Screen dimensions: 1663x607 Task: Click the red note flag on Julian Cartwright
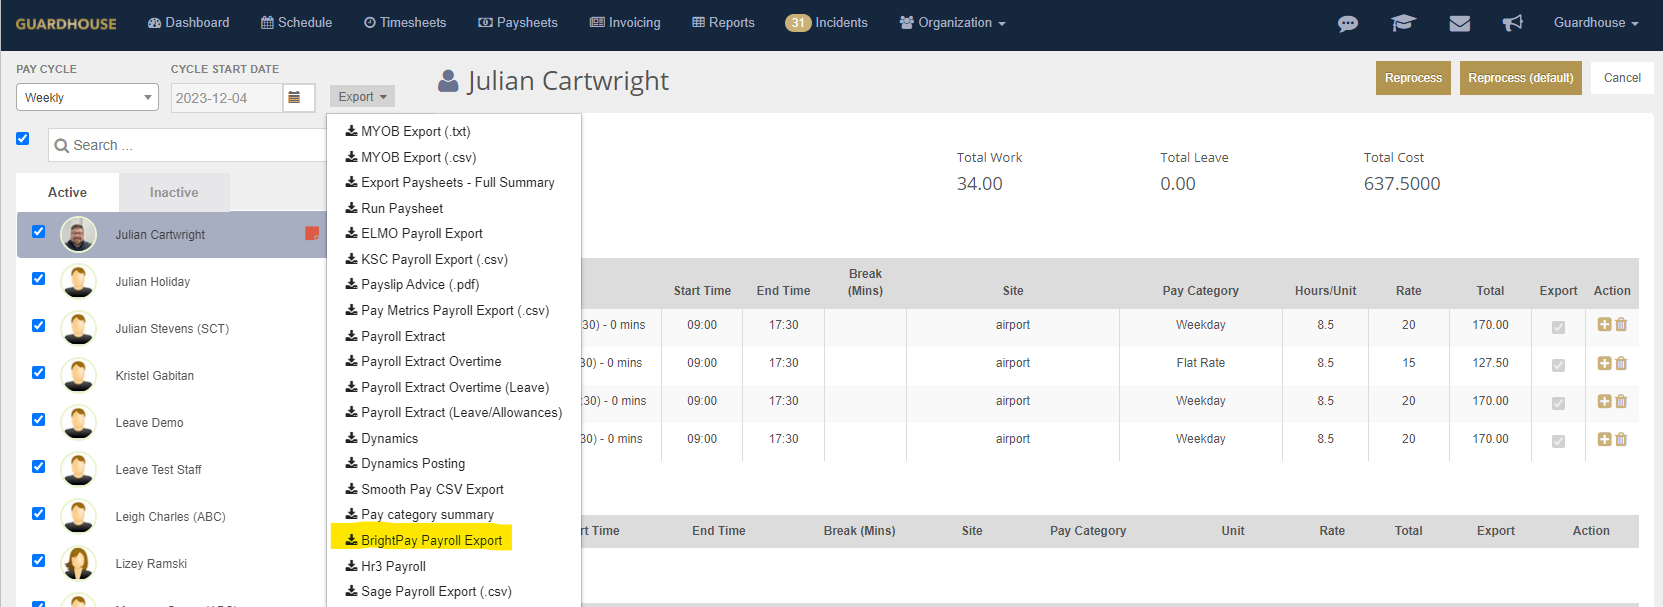click(x=312, y=233)
